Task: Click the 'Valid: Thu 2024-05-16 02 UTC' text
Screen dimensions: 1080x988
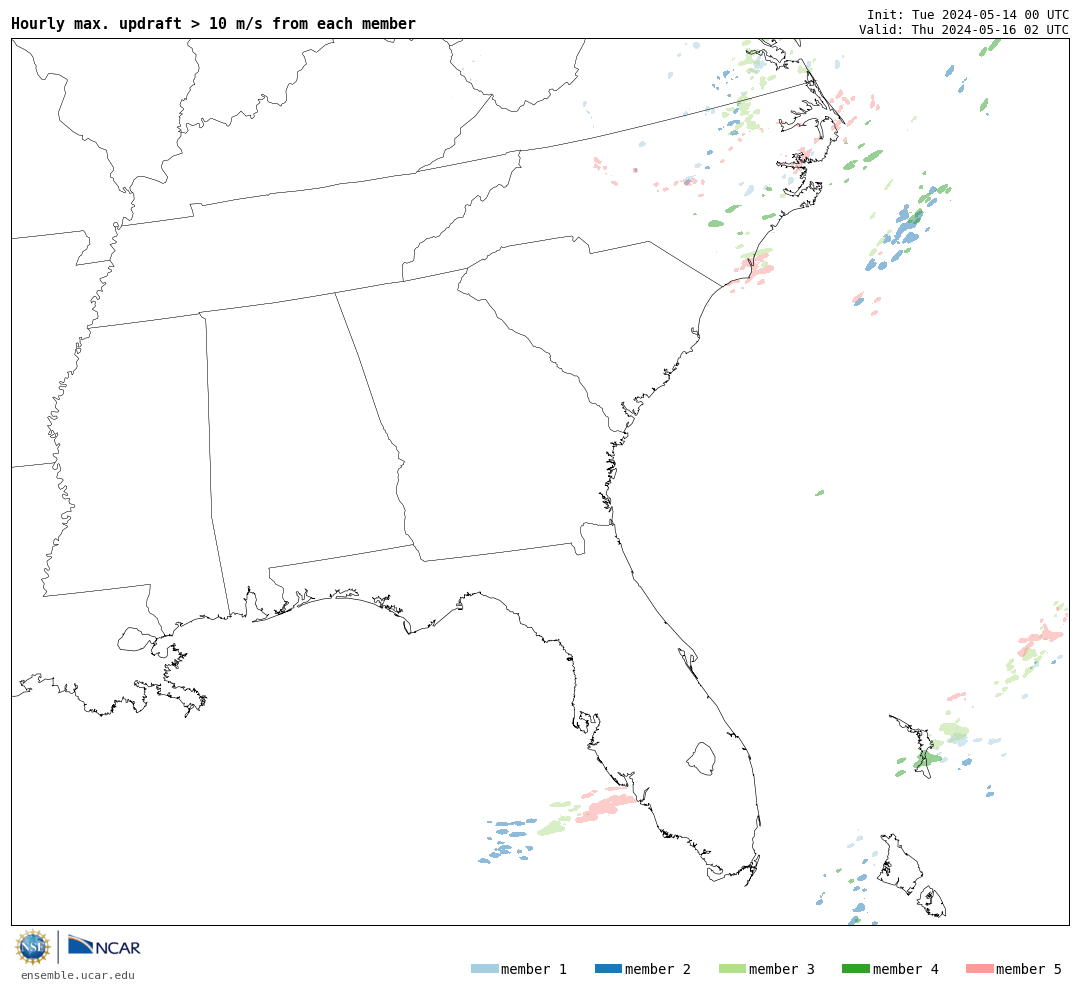Action: 964,30
